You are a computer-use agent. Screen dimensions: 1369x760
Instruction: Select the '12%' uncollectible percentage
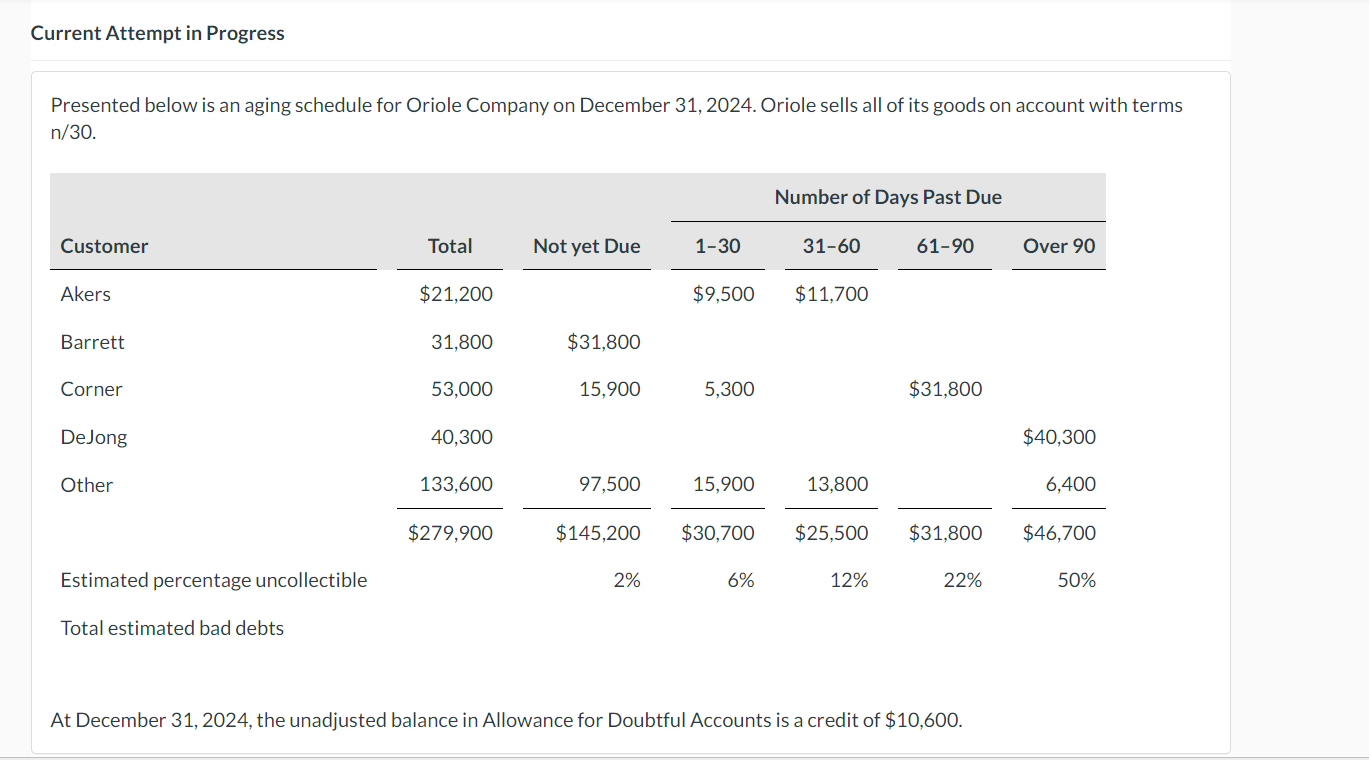(850, 580)
